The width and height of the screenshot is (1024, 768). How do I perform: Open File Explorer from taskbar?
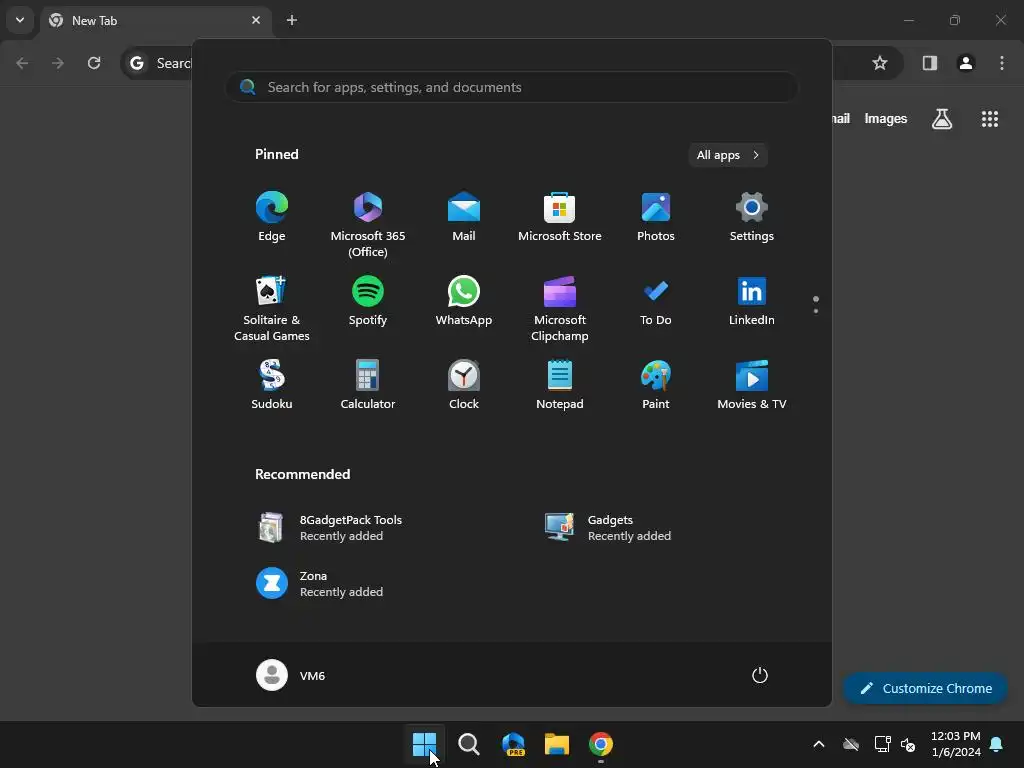[x=557, y=744]
